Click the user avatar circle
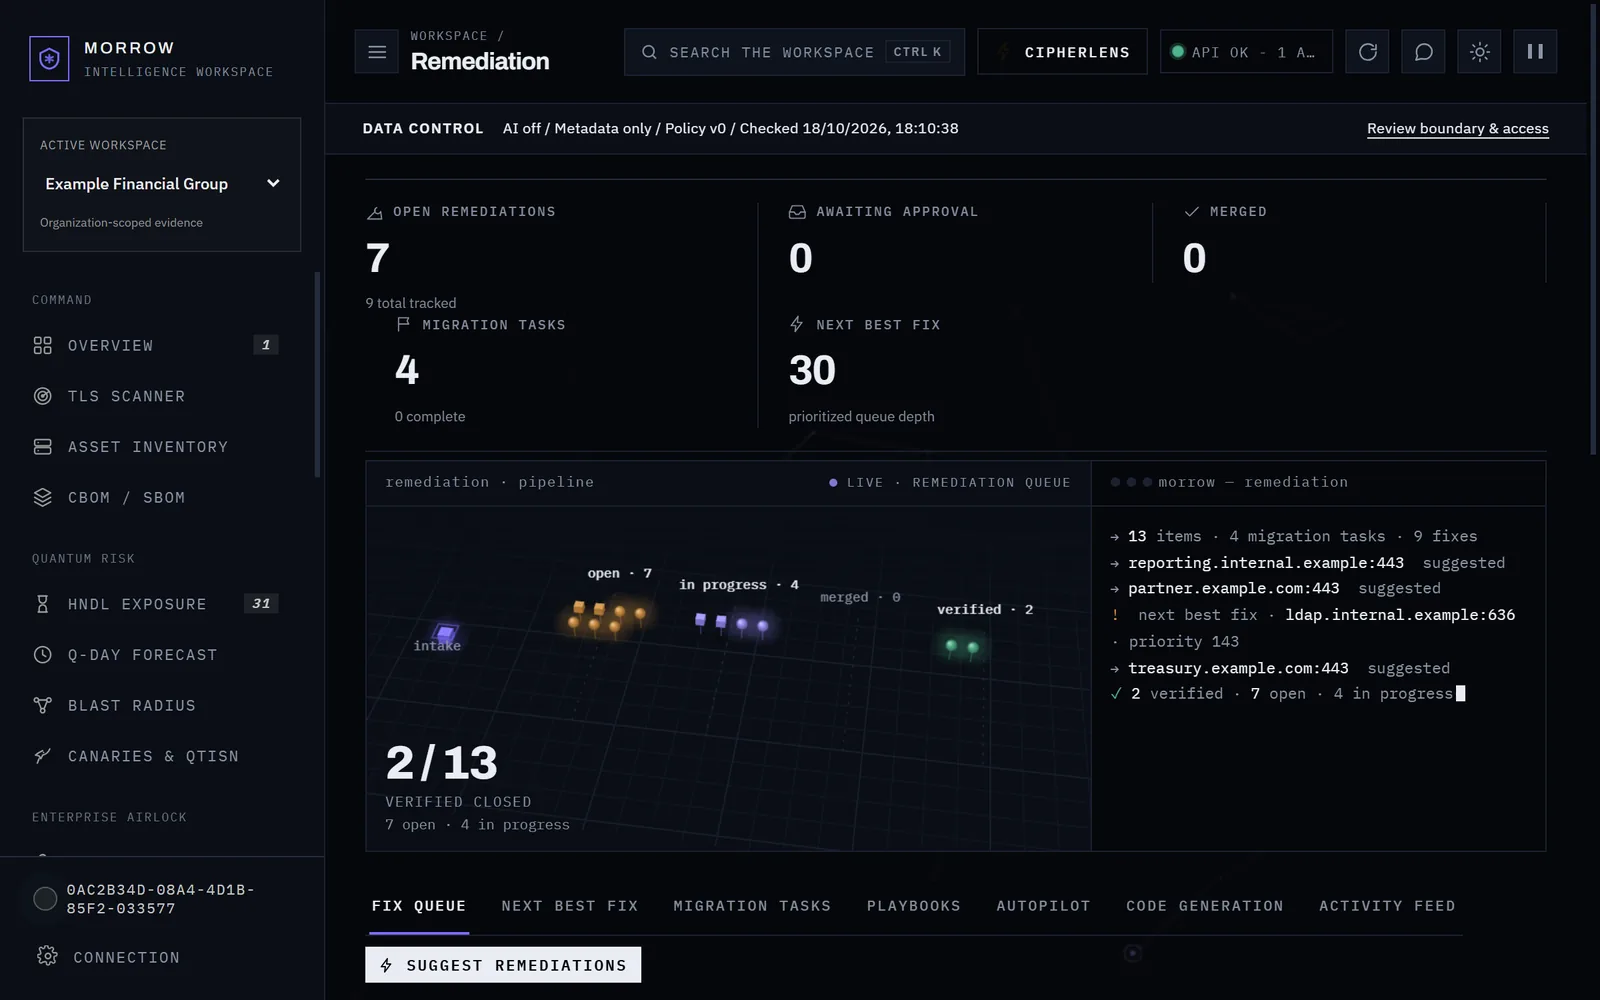Viewport: 1600px width, 1000px height. pos(45,899)
